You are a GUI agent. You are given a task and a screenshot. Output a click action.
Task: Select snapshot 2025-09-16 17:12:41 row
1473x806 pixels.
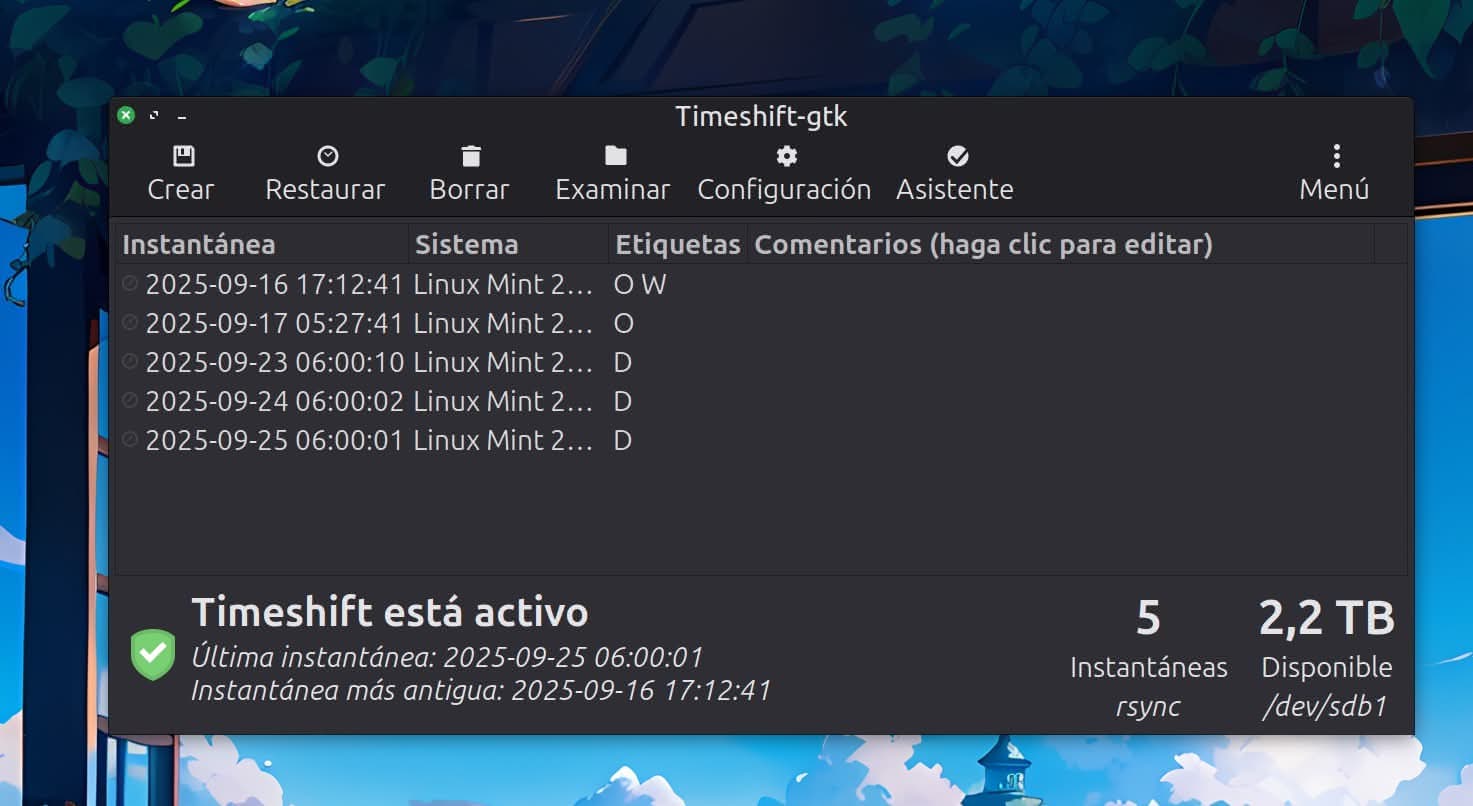[x=760, y=284]
